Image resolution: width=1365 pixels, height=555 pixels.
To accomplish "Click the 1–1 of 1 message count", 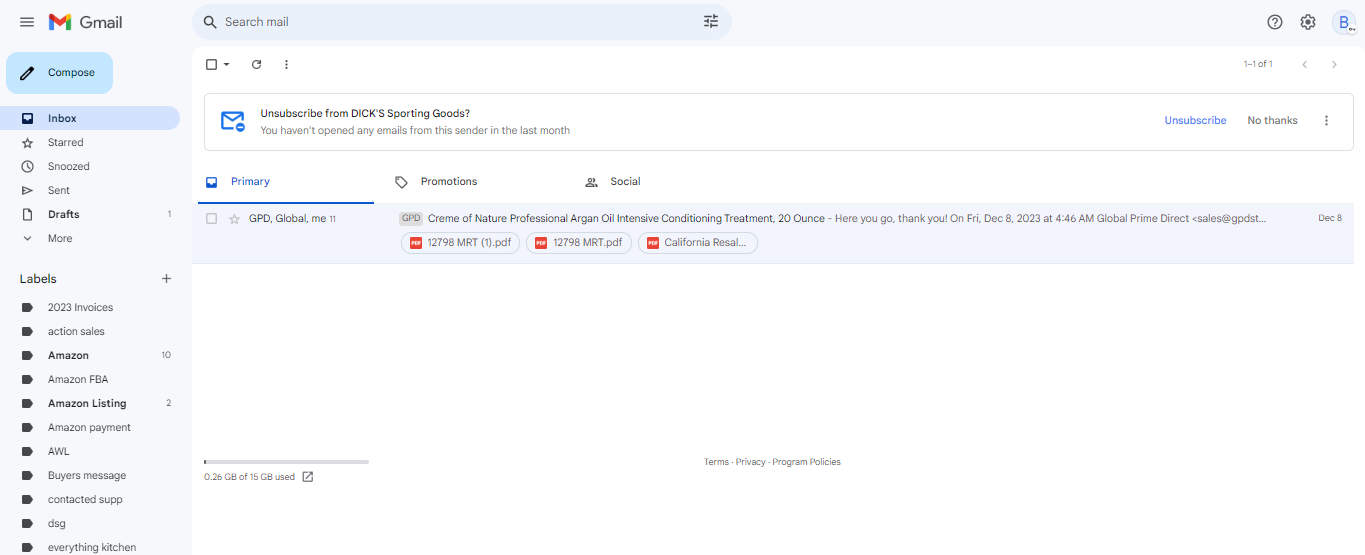I will 1258,64.
